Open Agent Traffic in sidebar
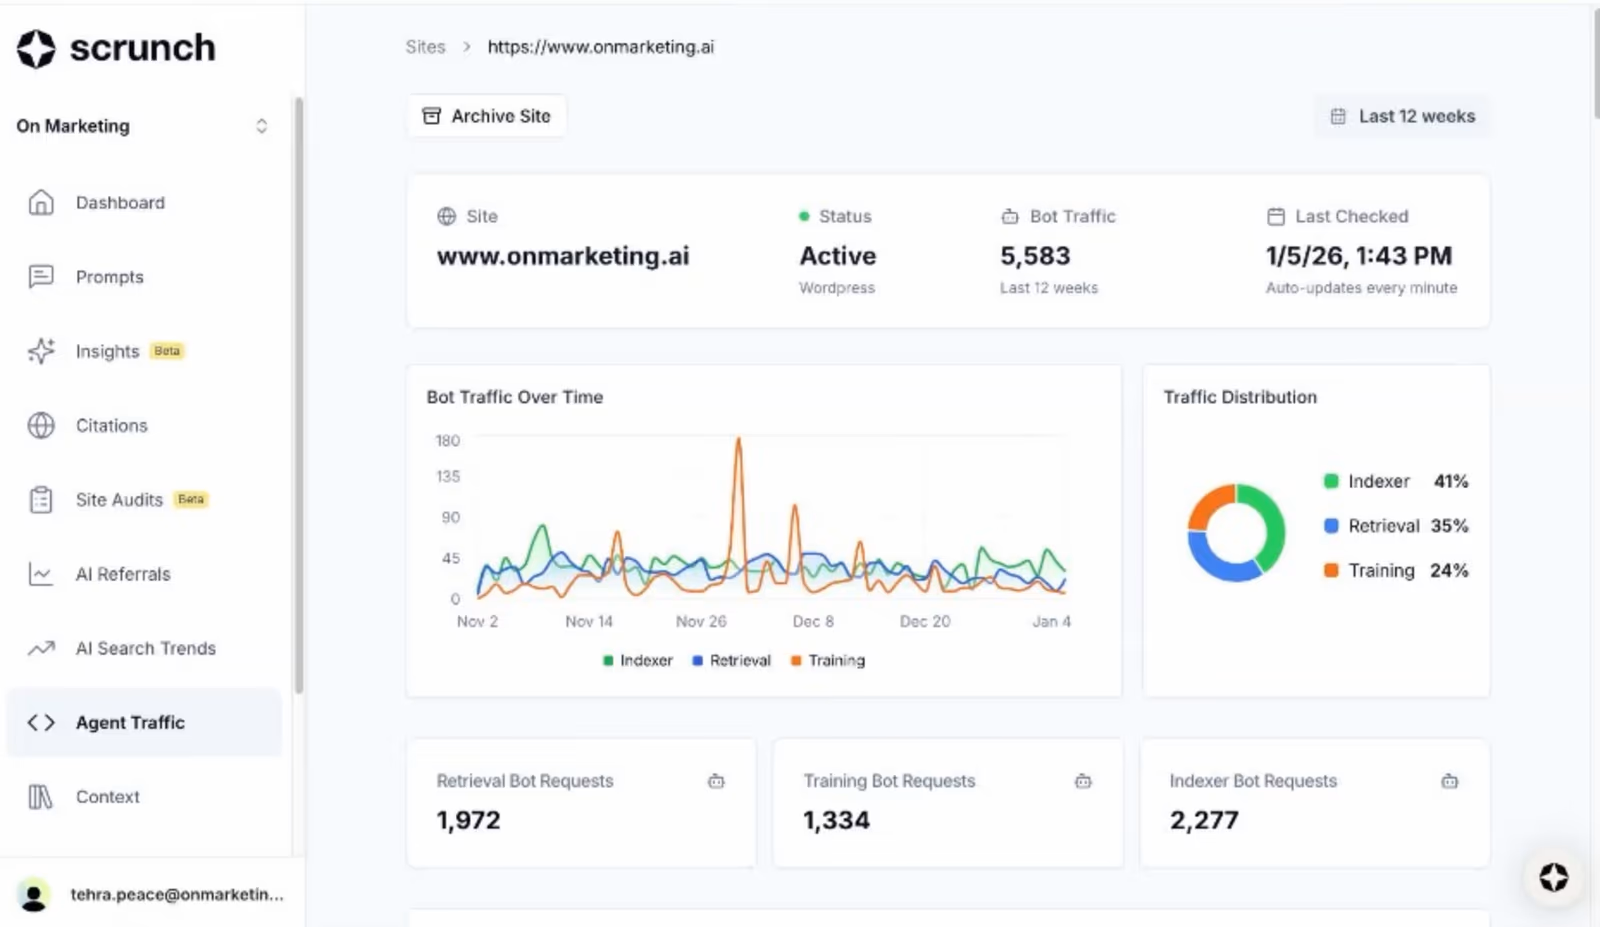Screen dimensions: 1600x927 [143, 722]
